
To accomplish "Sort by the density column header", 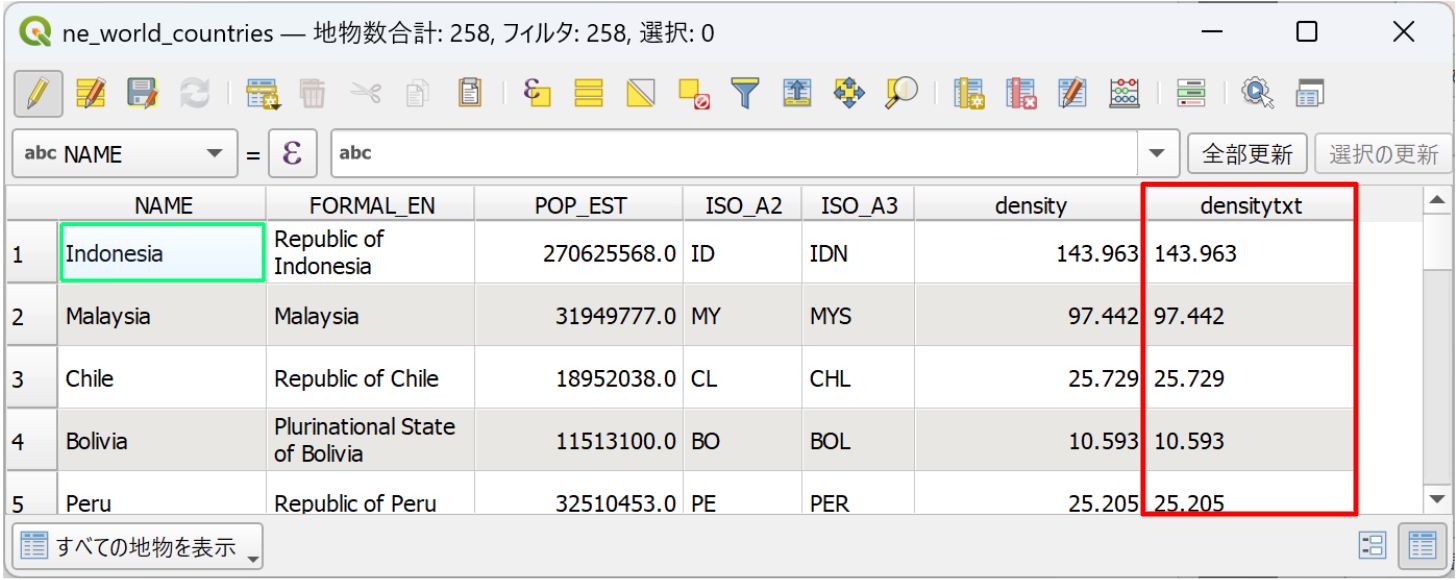I will [1030, 205].
